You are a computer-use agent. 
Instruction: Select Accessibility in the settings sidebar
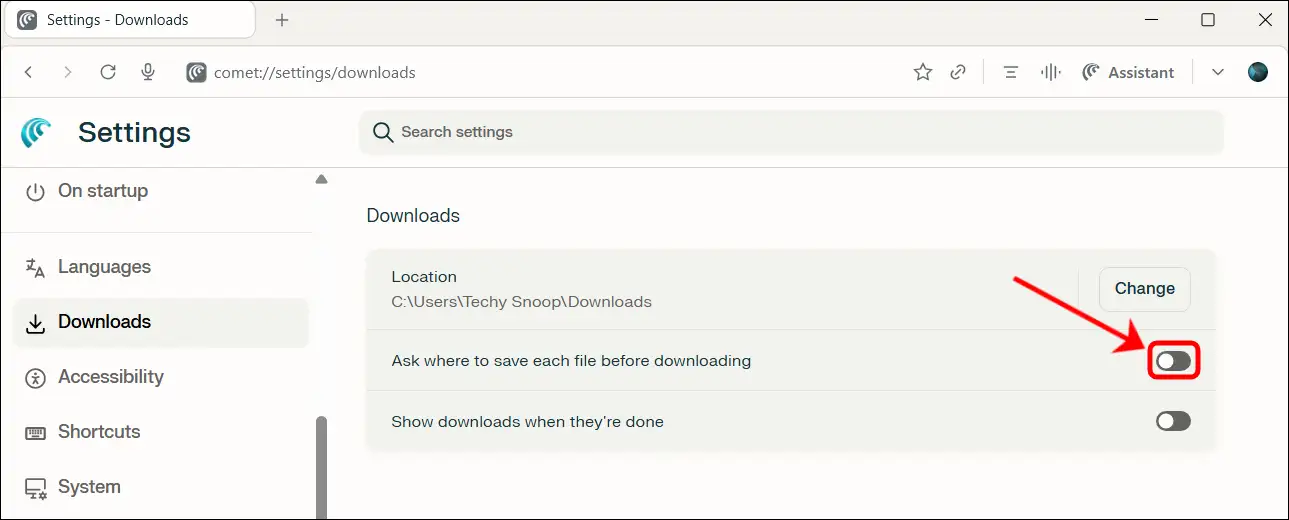coord(110,377)
